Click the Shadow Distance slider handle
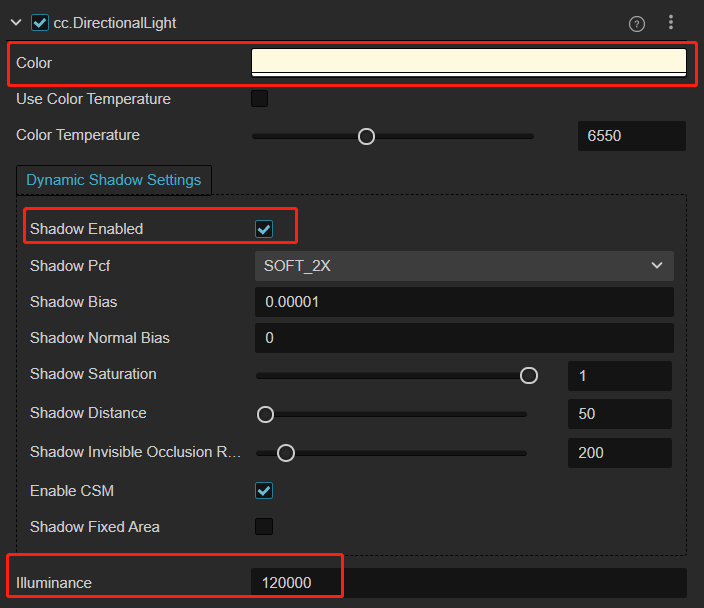Image resolution: width=704 pixels, height=608 pixels. [265, 414]
